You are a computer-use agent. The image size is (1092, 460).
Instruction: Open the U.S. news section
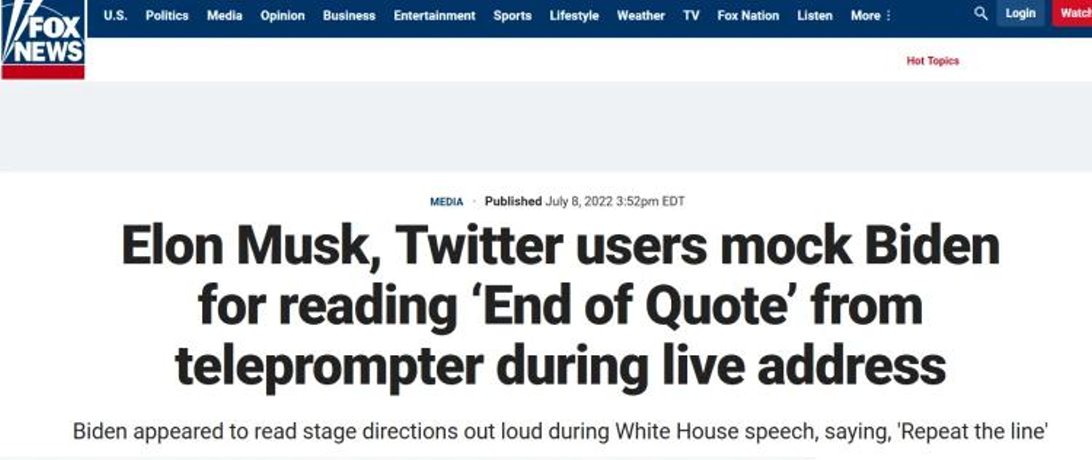pos(115,16)
